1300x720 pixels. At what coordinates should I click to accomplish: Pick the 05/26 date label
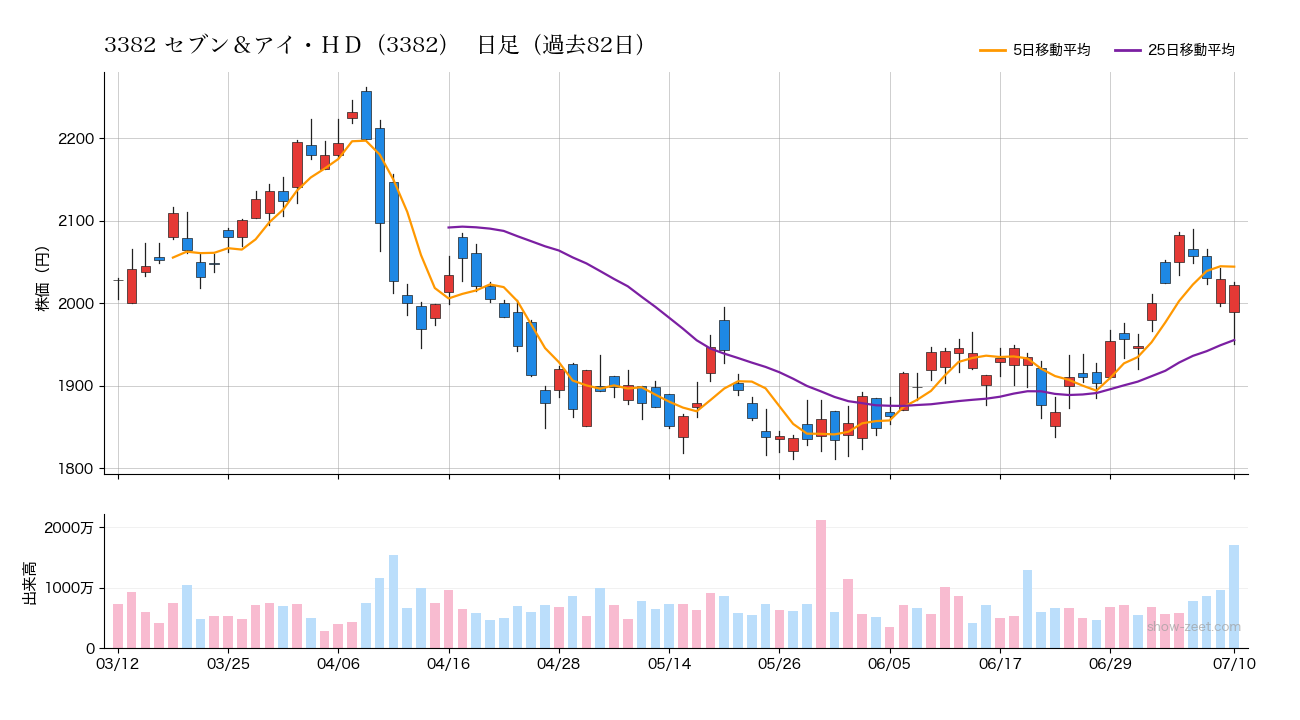coord(779,664)
